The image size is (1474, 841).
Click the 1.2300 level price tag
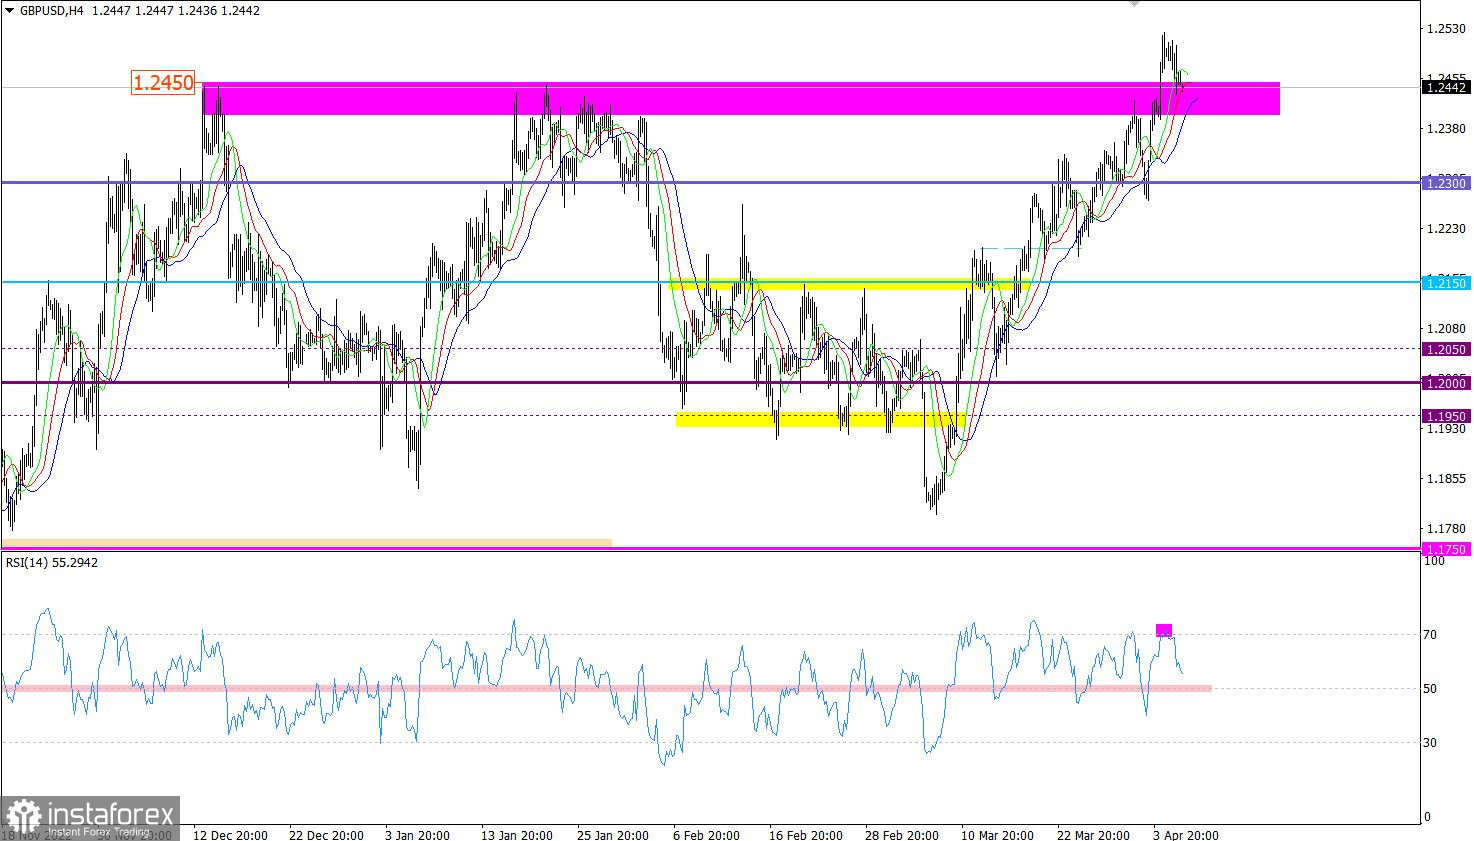pyautogui.click(x=1447, y=184)
